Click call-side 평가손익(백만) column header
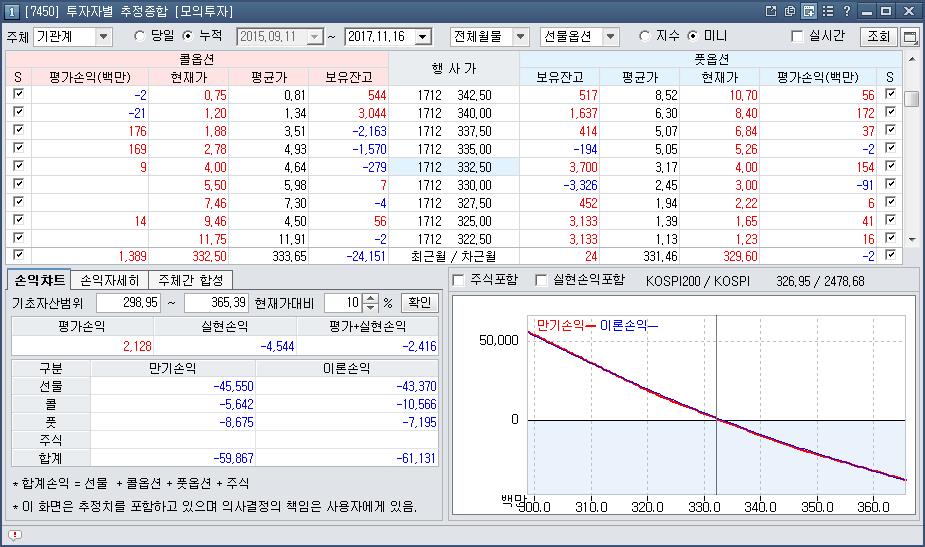The image size is (925, 547). click(x=90, y=77)
